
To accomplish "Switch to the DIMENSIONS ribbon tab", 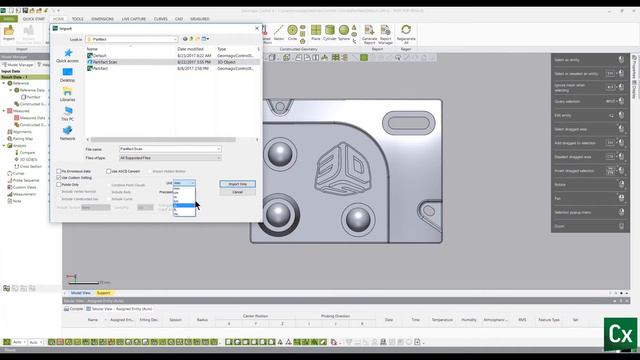I will pyautogui.click(x=102, y=19).
